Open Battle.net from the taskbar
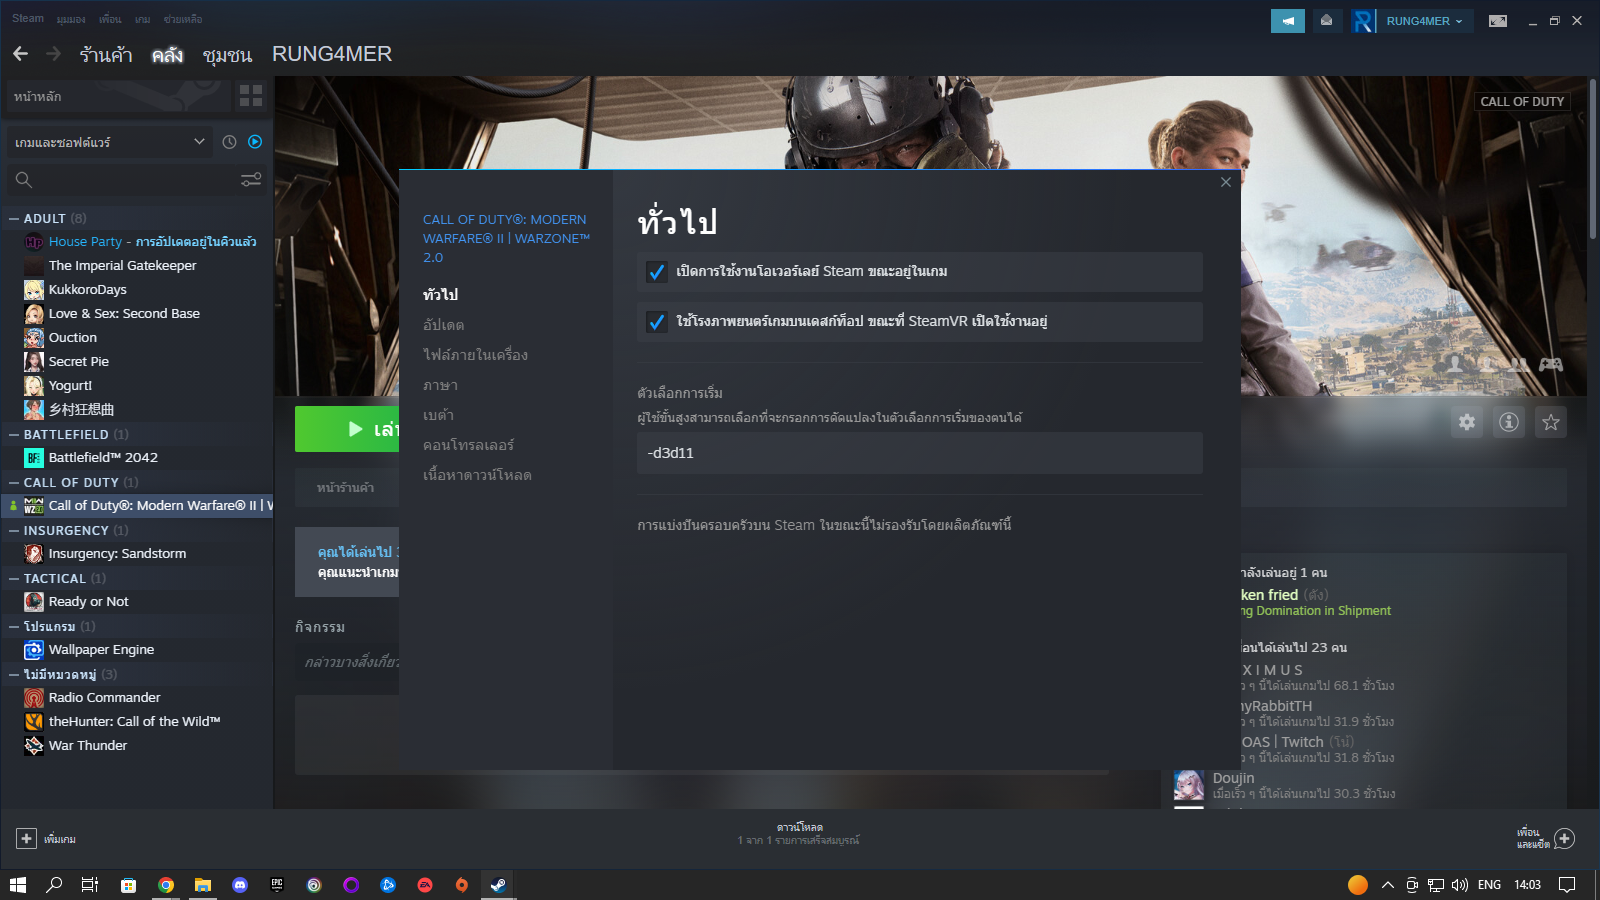The image size is (1600, 900). [x=388, y=885]
